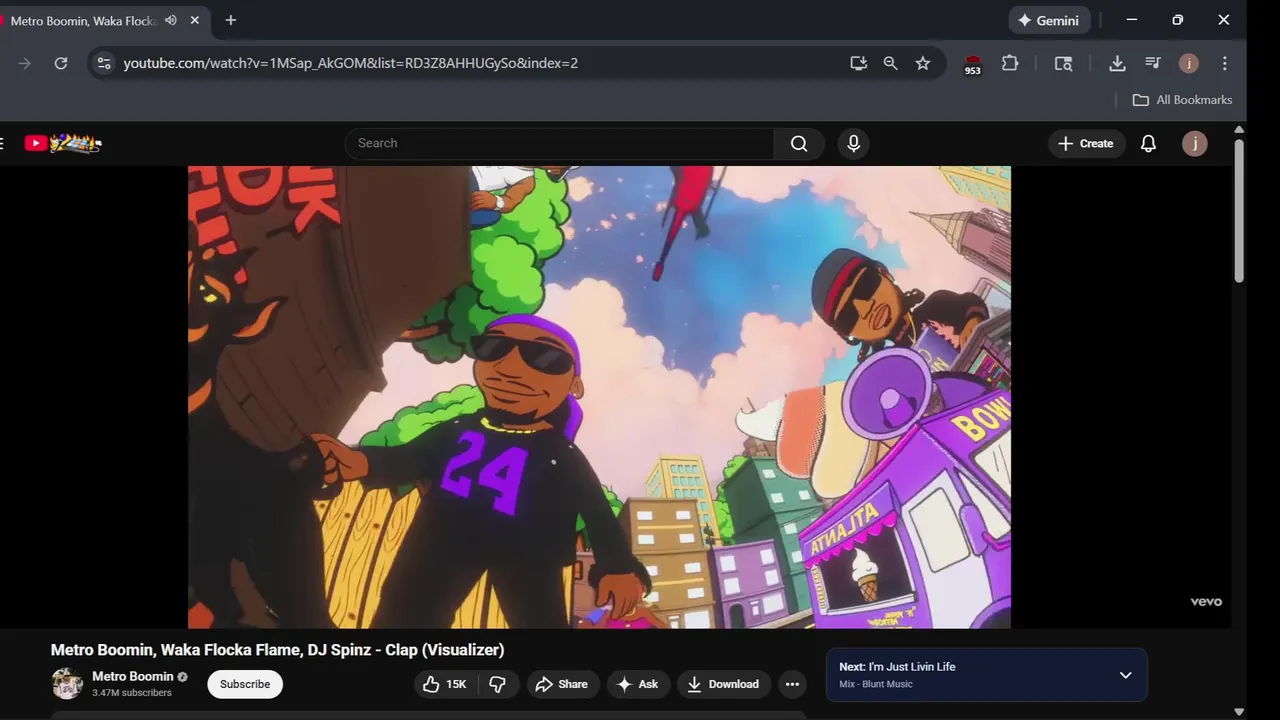
Task: Open the YouTube account avatar menu
Action: tap(1194, 143)
